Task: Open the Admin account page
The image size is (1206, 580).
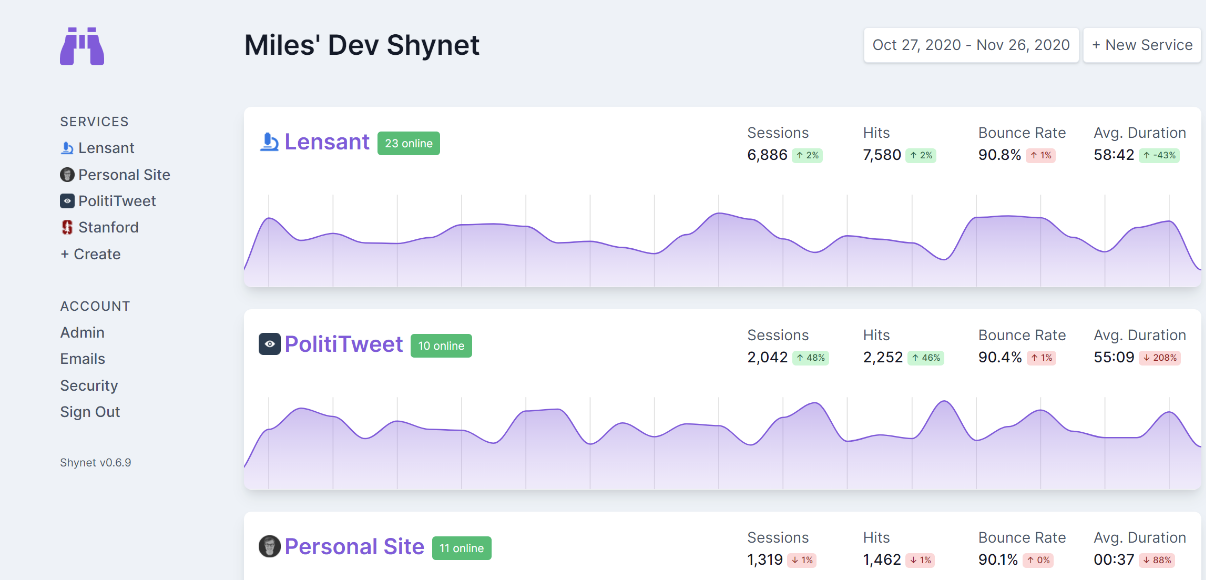Action: pos(82,333)
